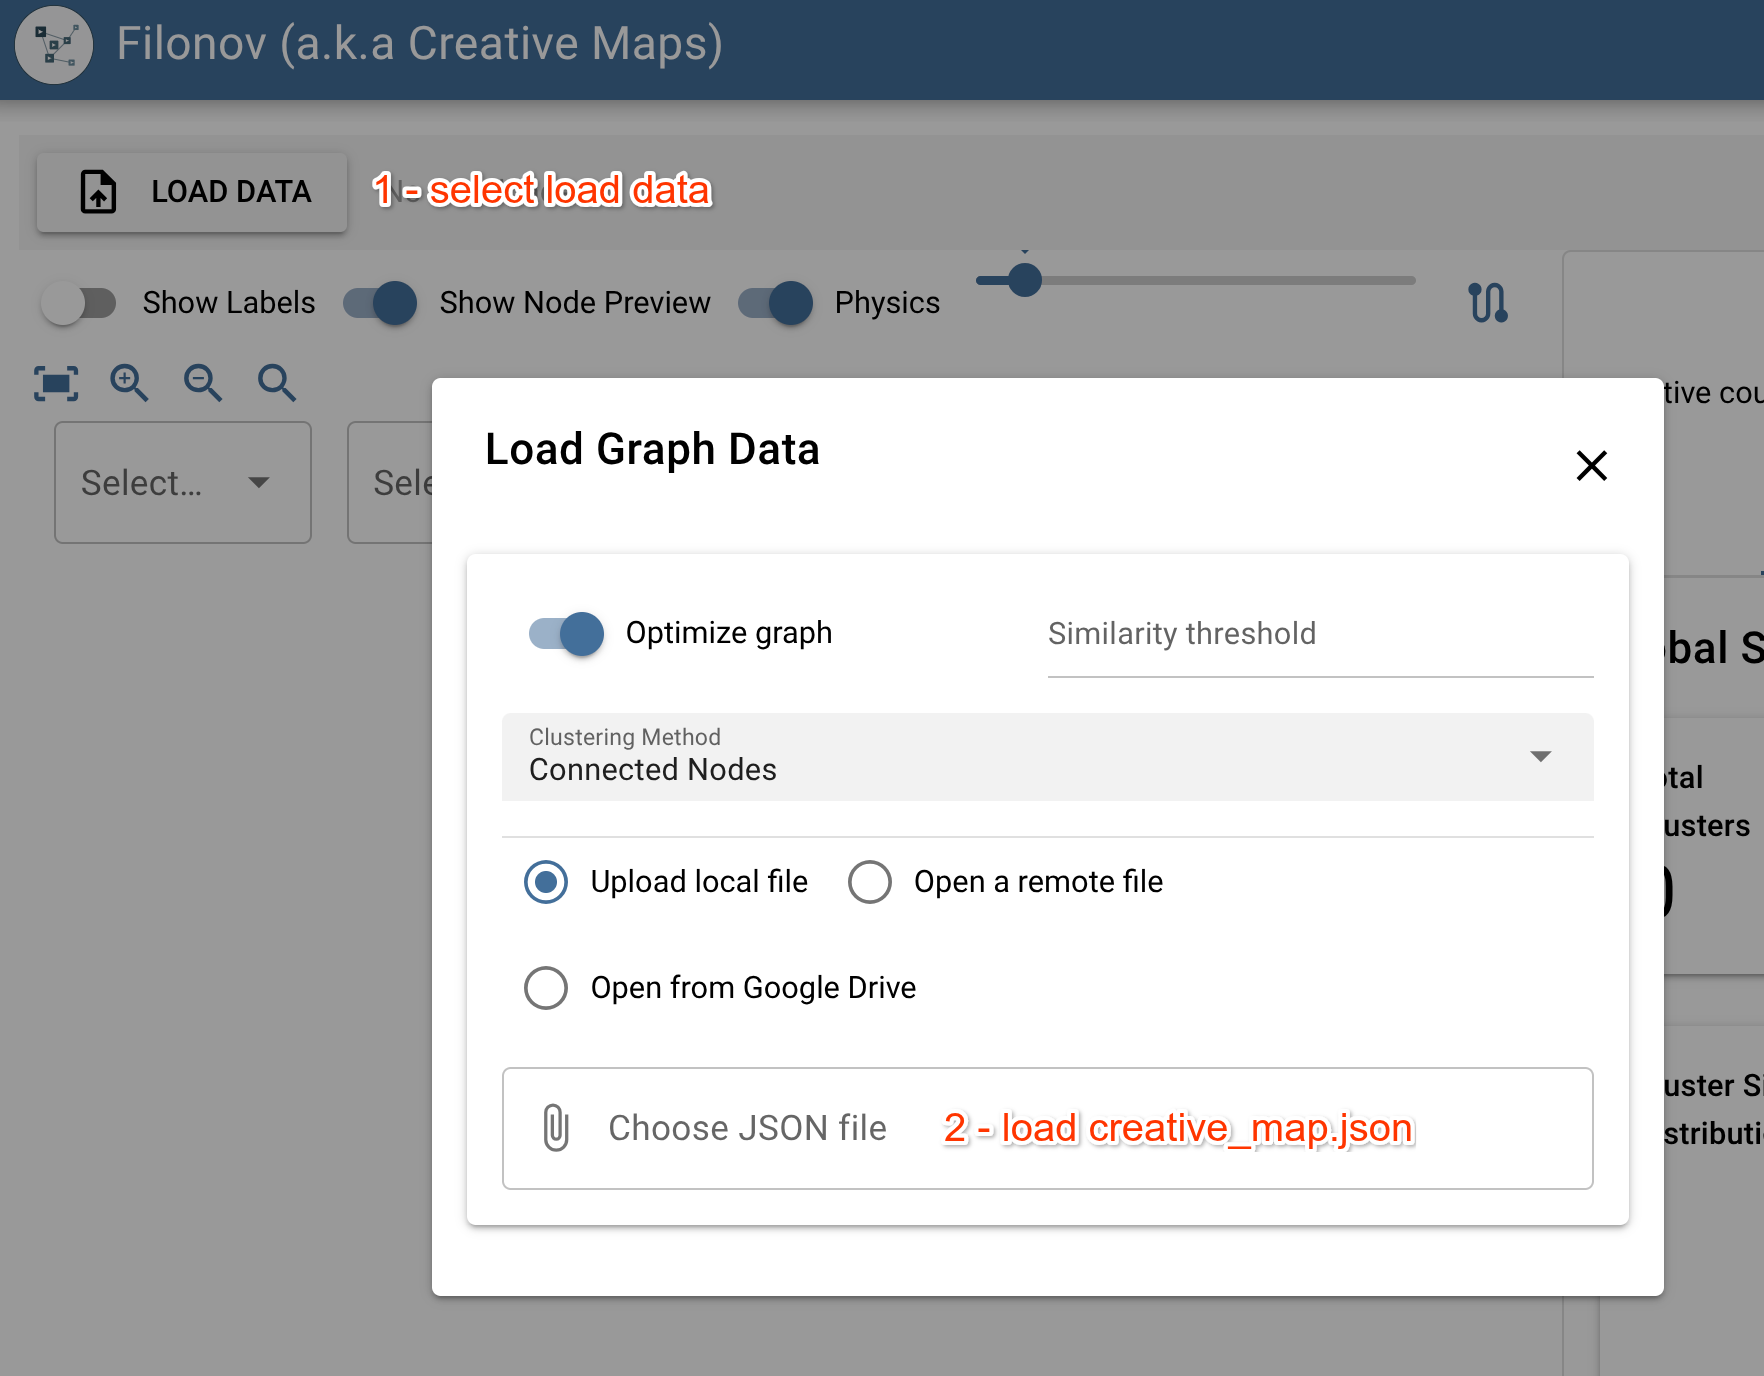The height and width of the screenshot is (1376, 1764).
Task: Turn off Show Node Preview toggle
Action: click(x=380, y=303)
